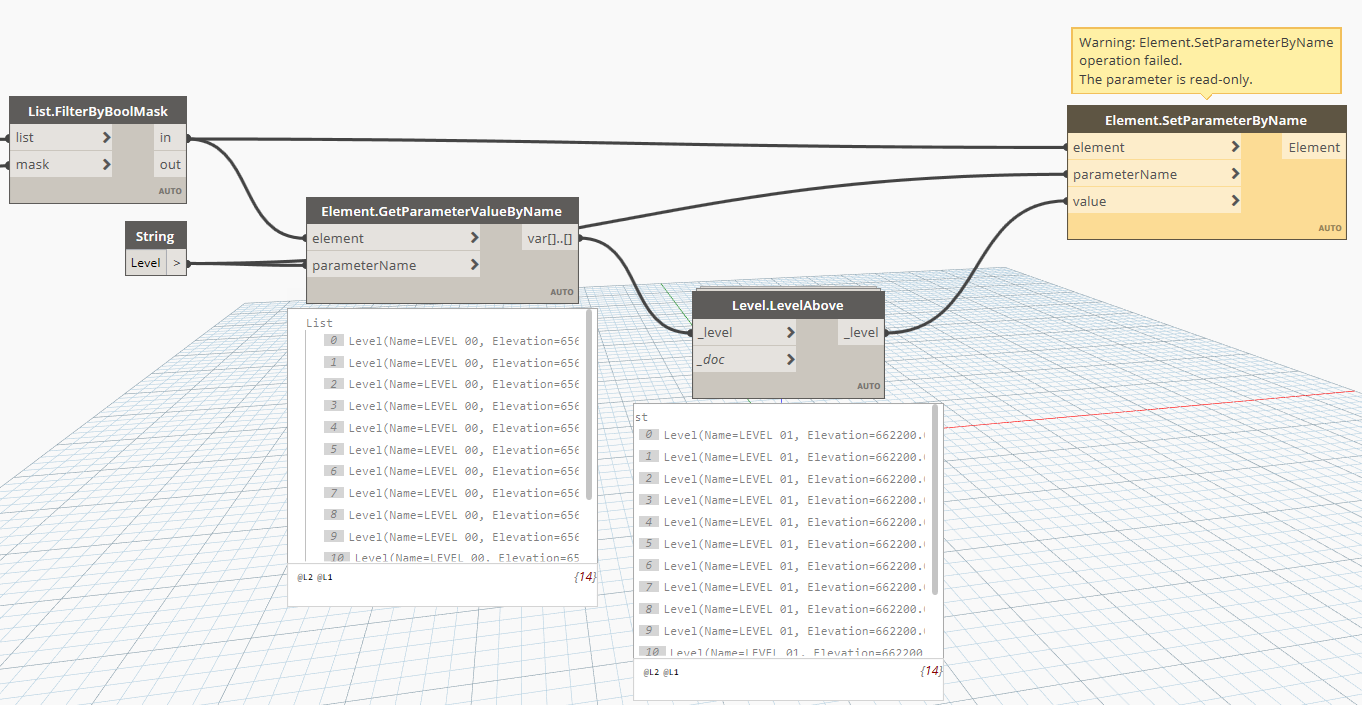Select index 3 row in the LEVEL 00 preview
1362x705 pixels.
point(452,406)
